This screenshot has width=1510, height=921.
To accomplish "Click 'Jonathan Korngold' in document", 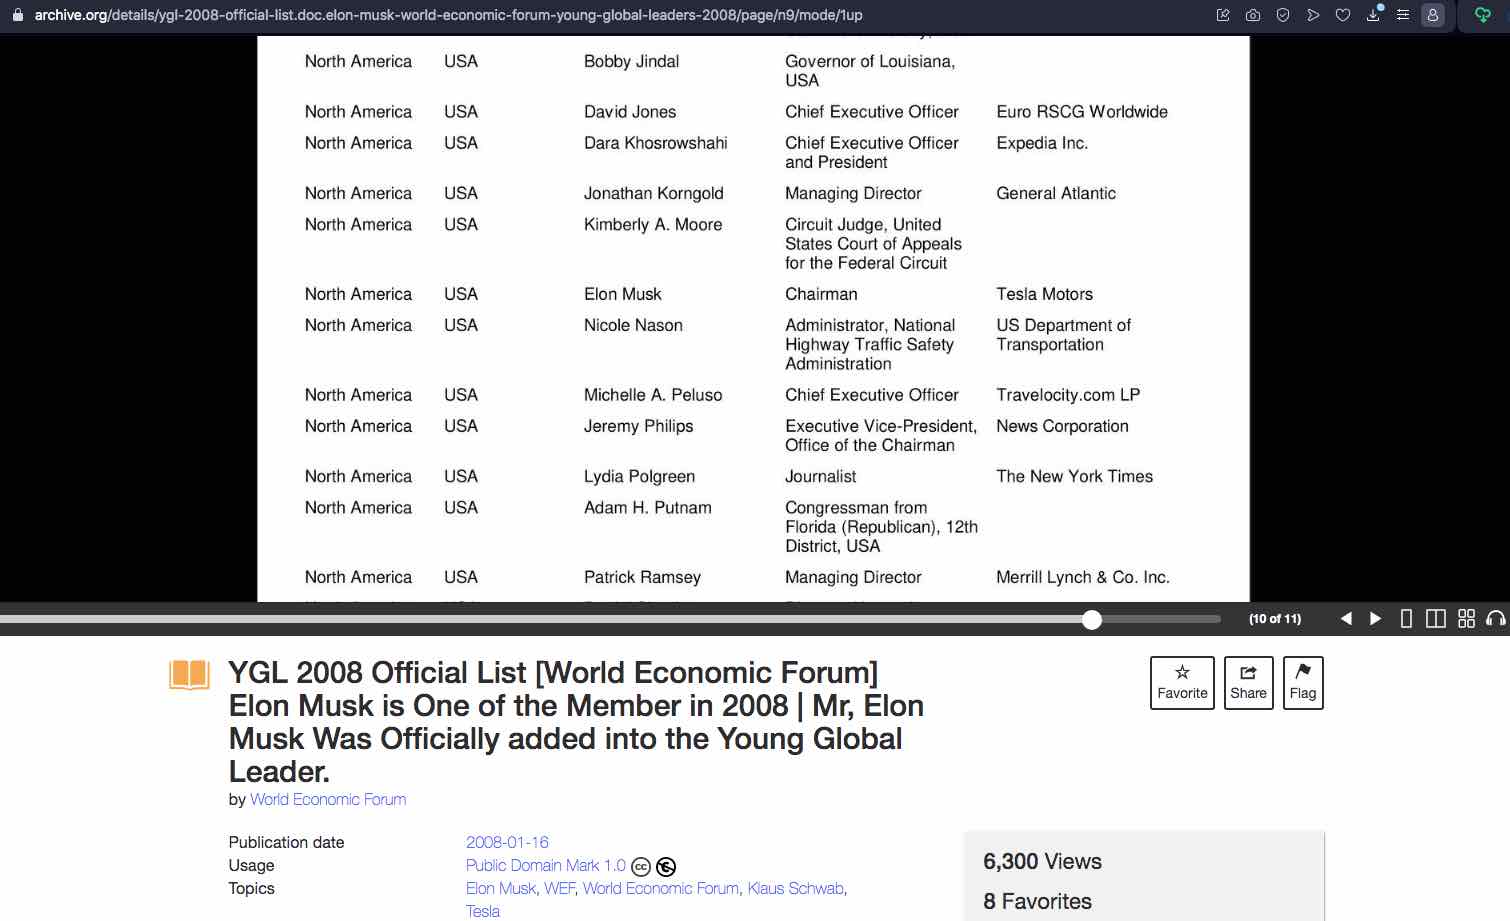I will pos(654,193).
